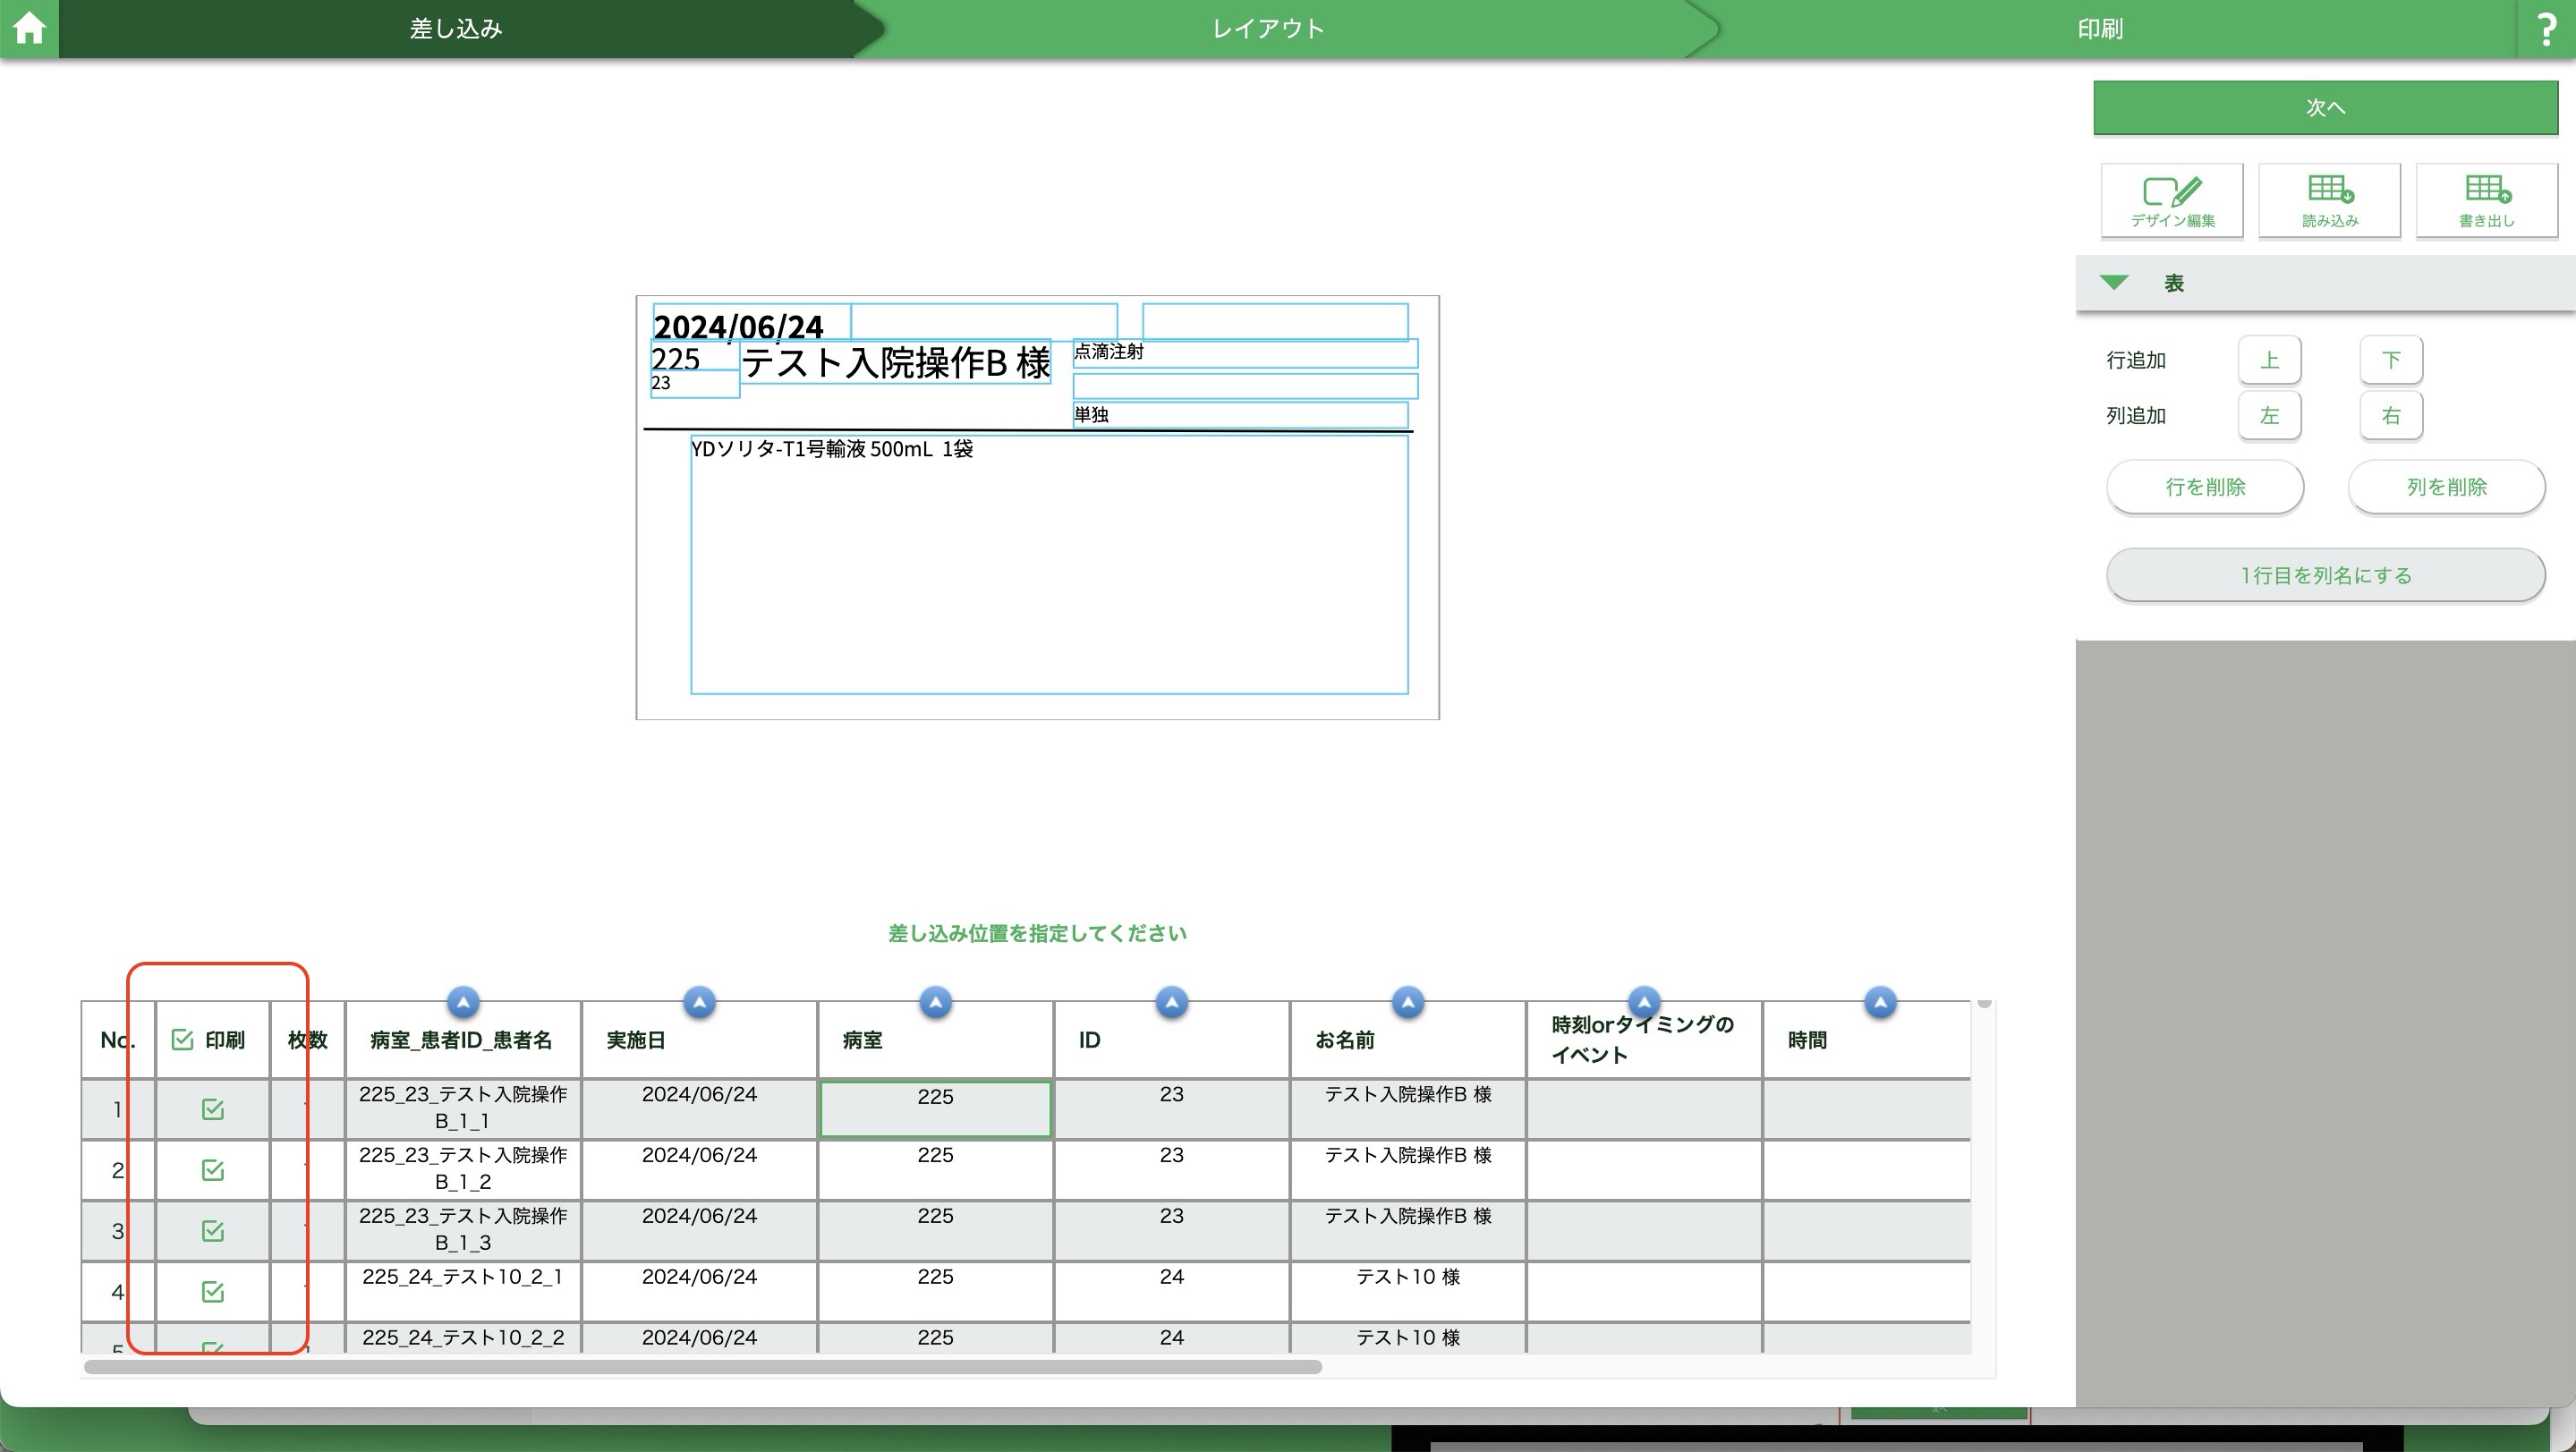Click the 書き出し export table icon
Screen dimensions: 2576x1452
(2486, 201)
